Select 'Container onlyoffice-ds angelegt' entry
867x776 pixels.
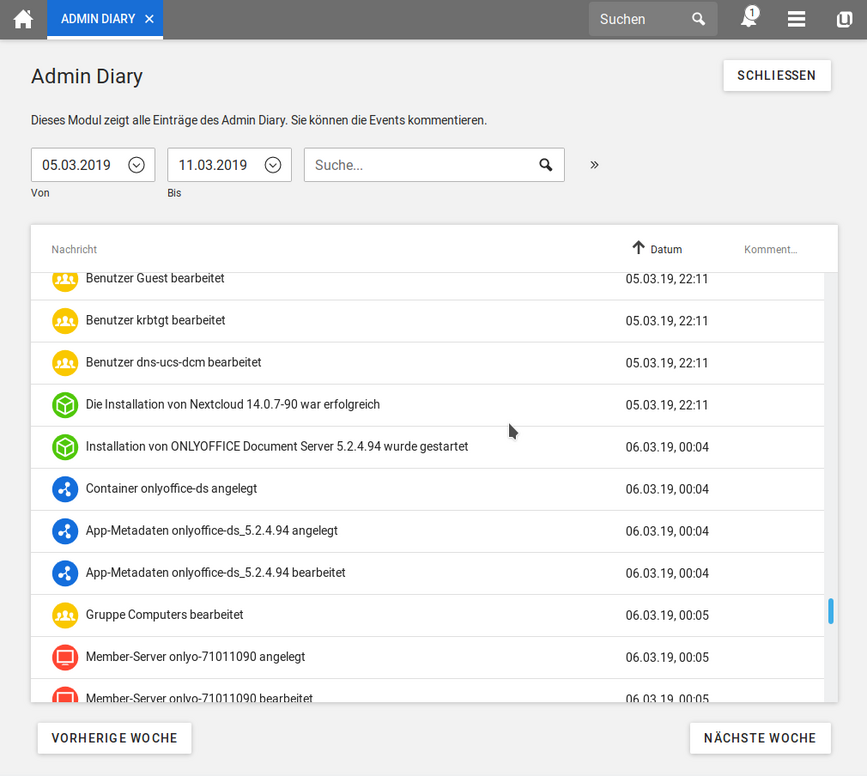[x=171, y=488]
